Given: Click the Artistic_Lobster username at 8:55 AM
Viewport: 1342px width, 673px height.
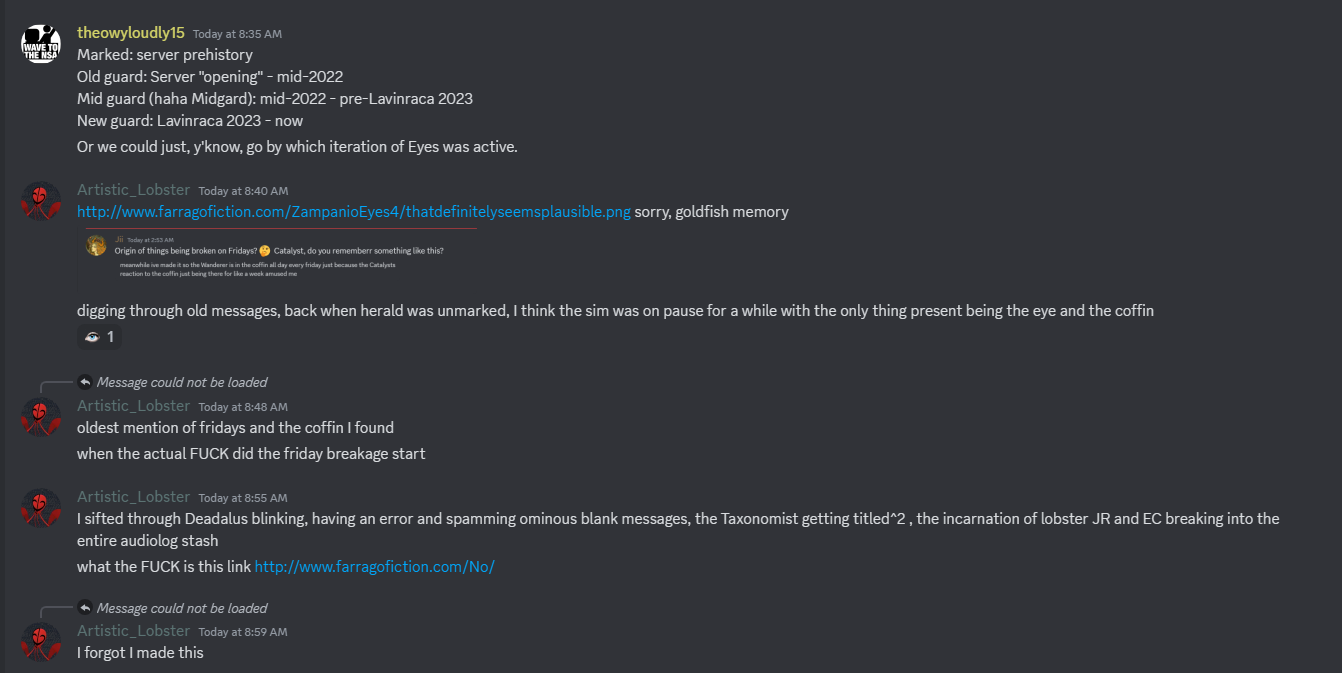Looking at the screenshot, I should pyautogui.click(x=133, y=497).
